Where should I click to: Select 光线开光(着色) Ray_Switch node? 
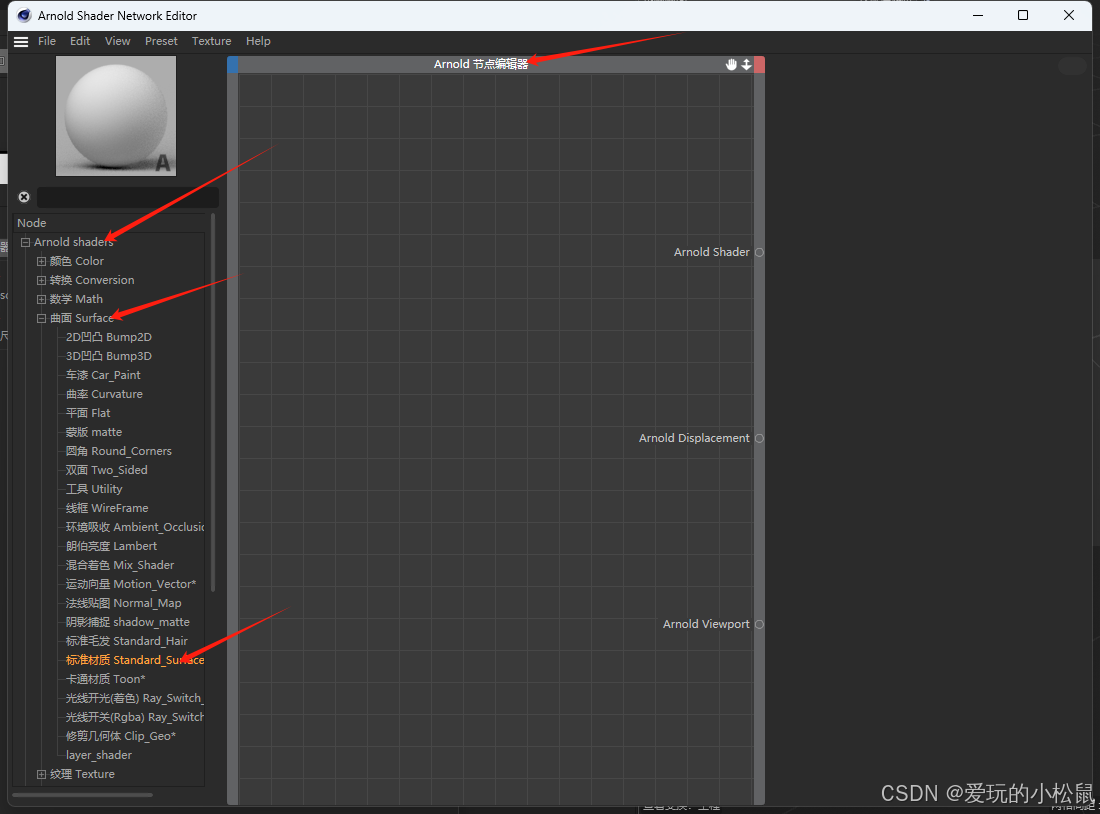[x=134, y=697]
